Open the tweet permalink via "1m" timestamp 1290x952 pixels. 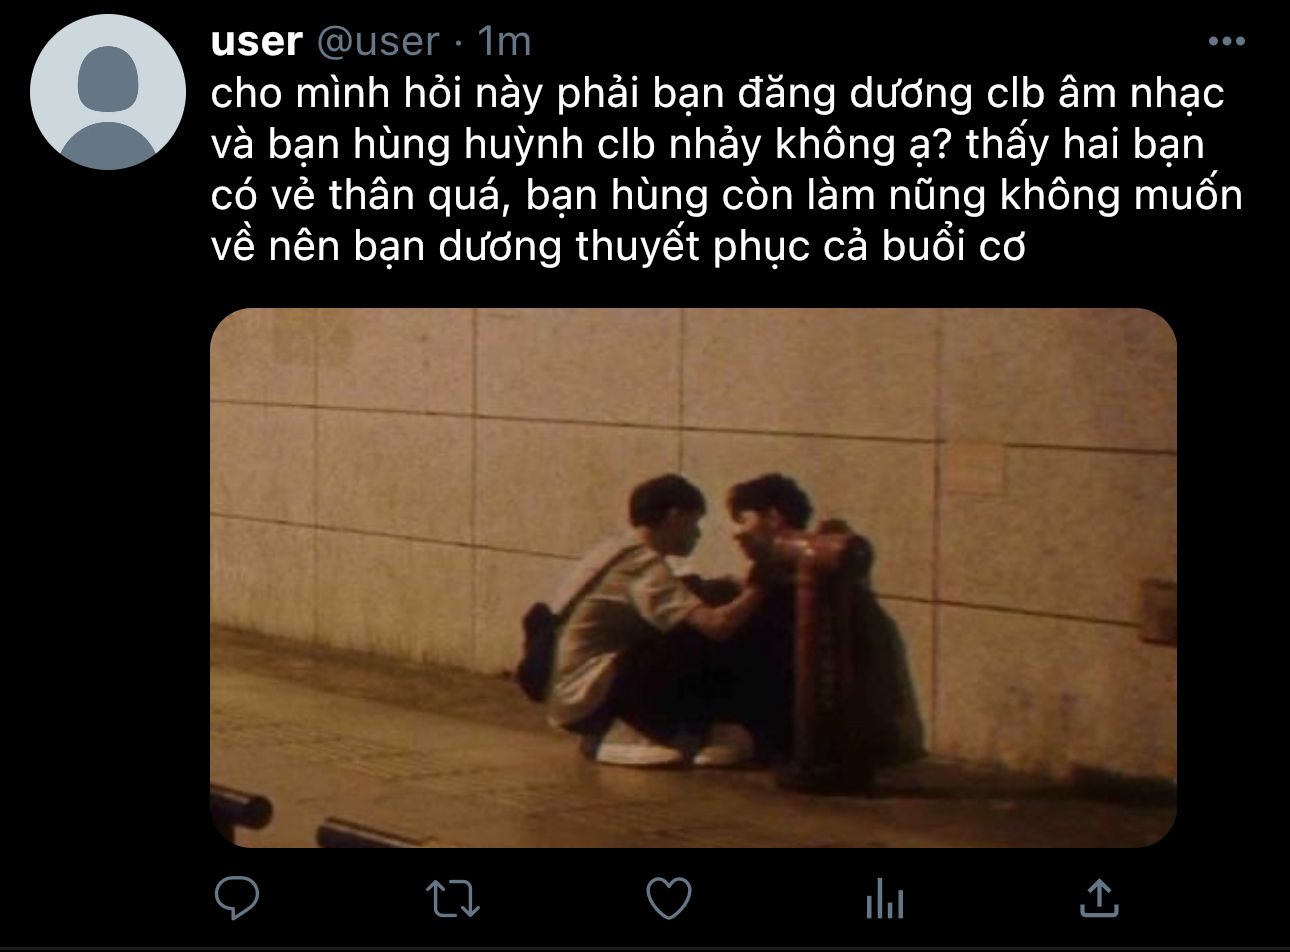tap(504, 42)
